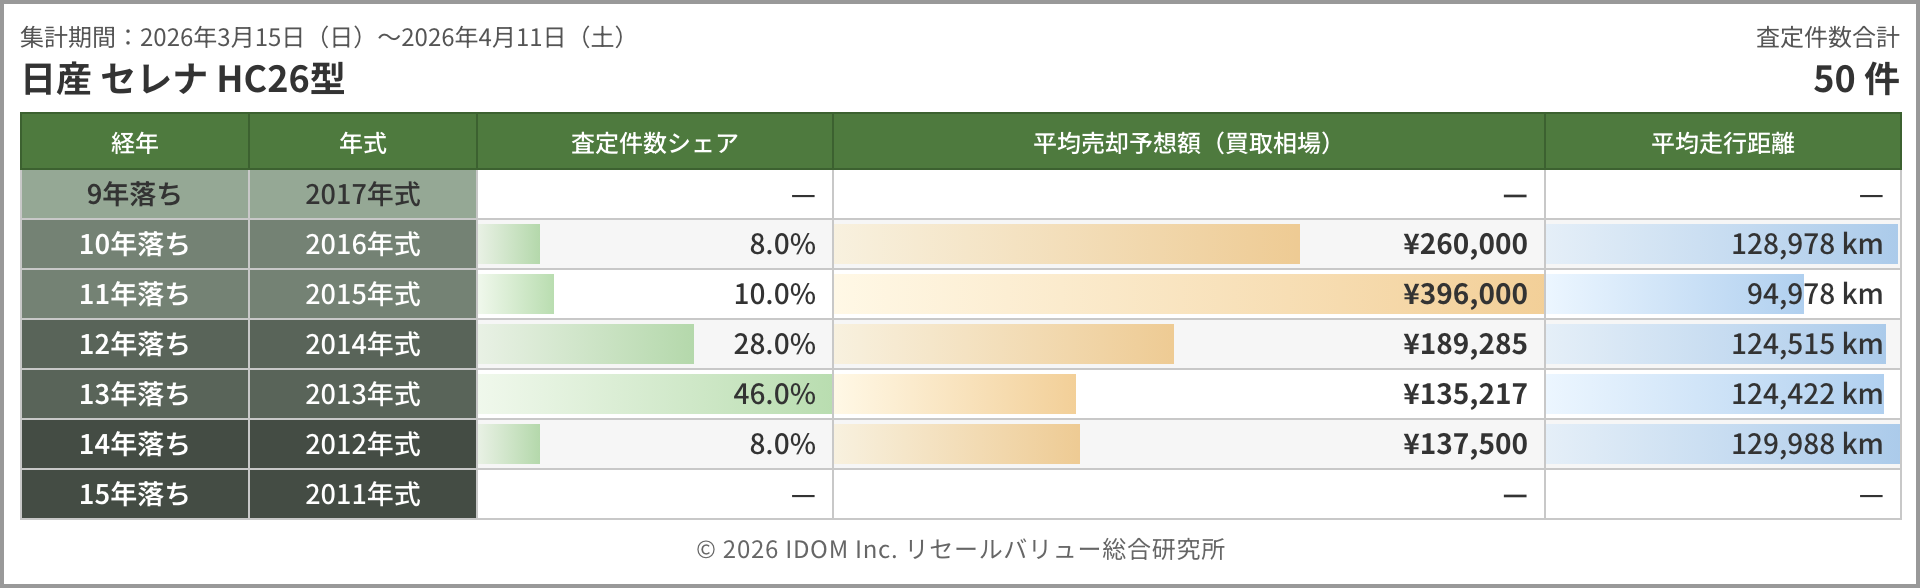Select the ¥260,000 price value

(x=1465, y=244)
